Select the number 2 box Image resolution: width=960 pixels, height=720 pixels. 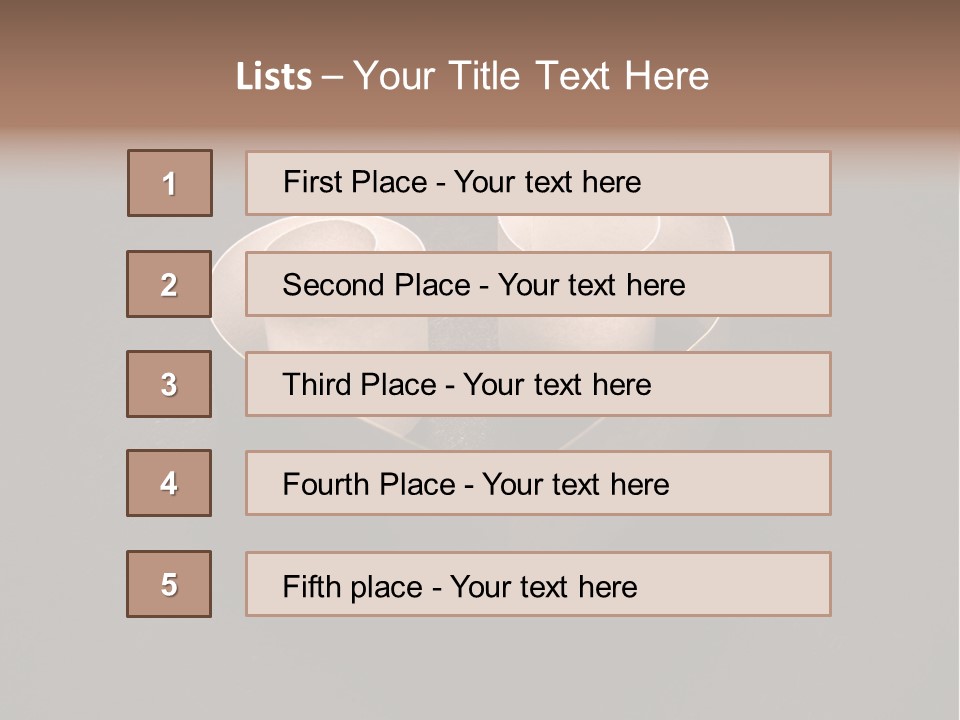[x=169, y=284]
